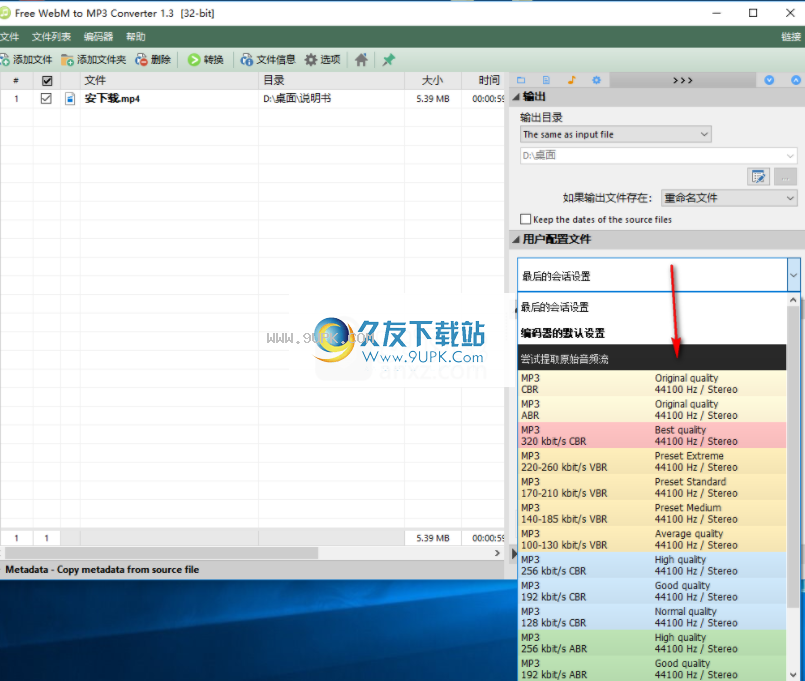
Task: Start conversion with the green Convert button
Action: [205, 60]
